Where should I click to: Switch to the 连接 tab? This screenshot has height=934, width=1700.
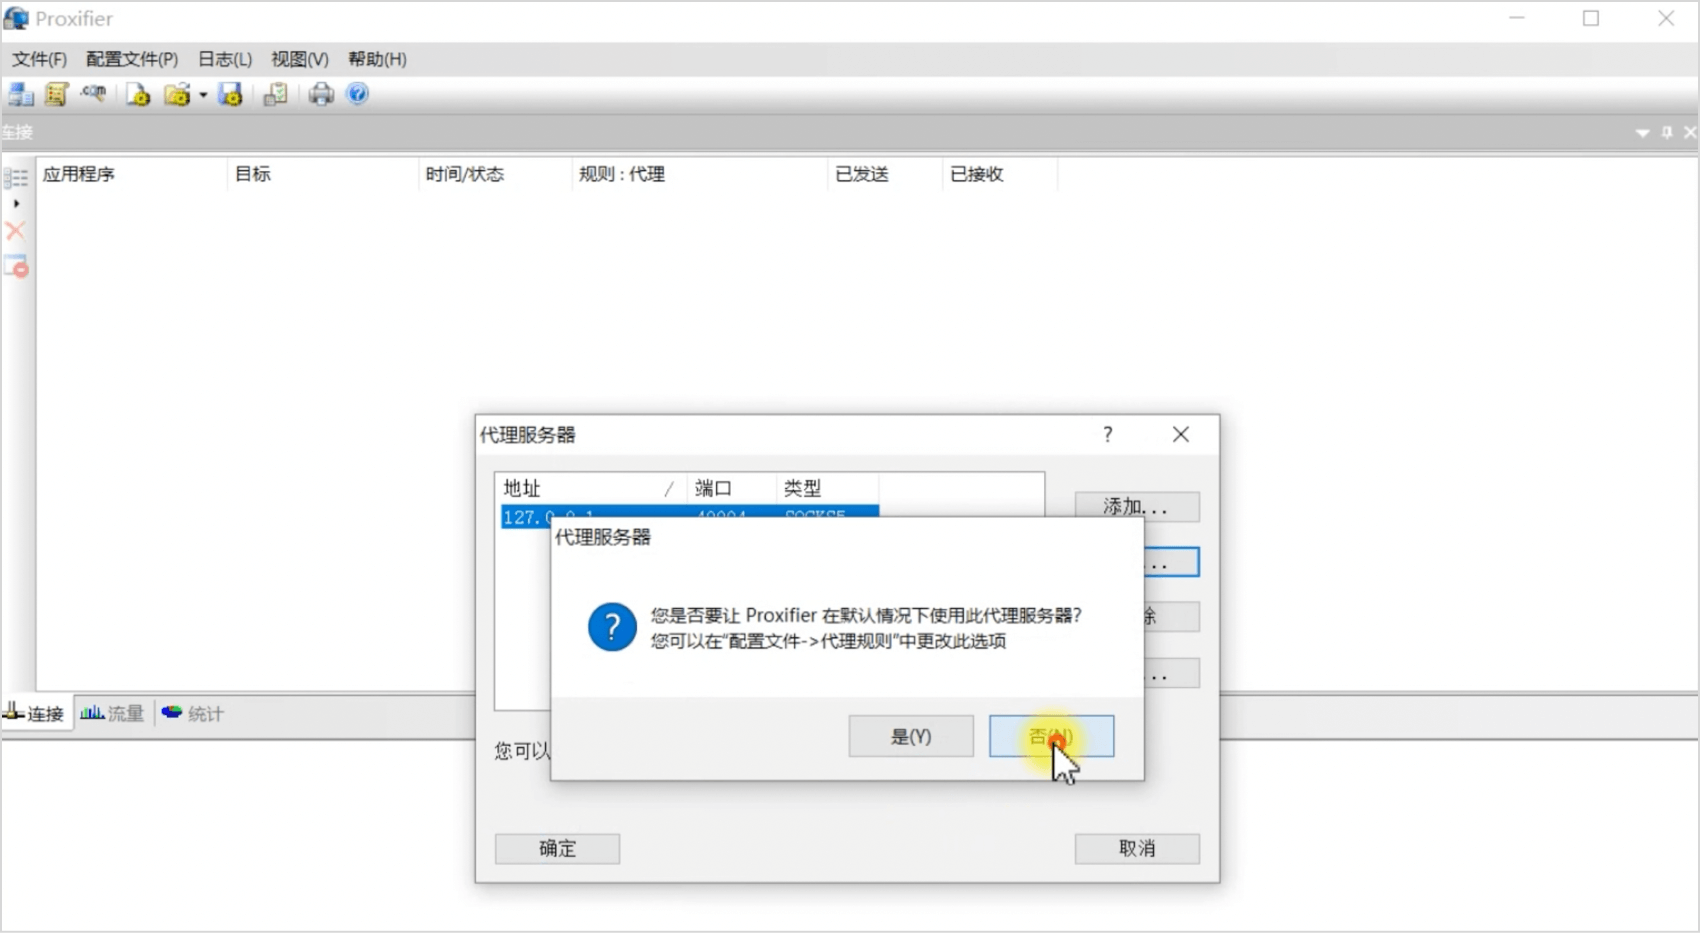[37, 713]
